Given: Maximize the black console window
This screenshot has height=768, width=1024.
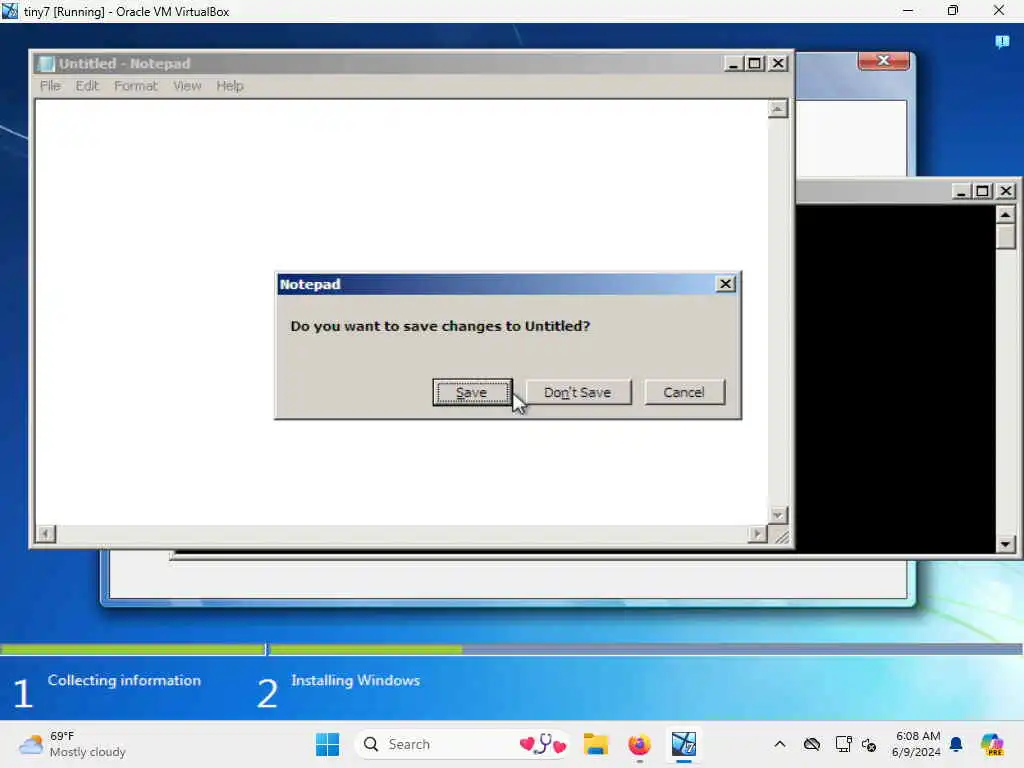Looking at the screenshot, I should (982, 191).
